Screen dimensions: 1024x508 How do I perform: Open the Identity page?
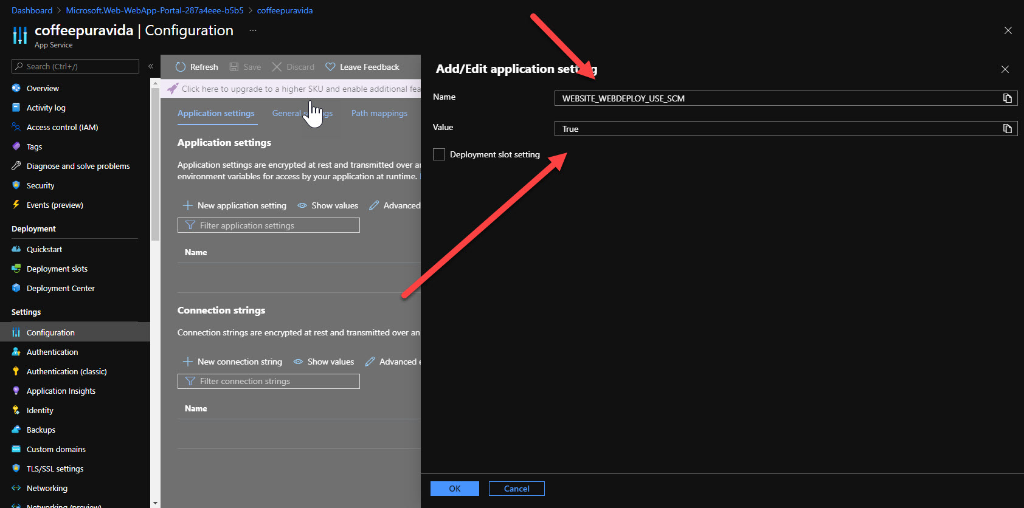click(40, 411)
